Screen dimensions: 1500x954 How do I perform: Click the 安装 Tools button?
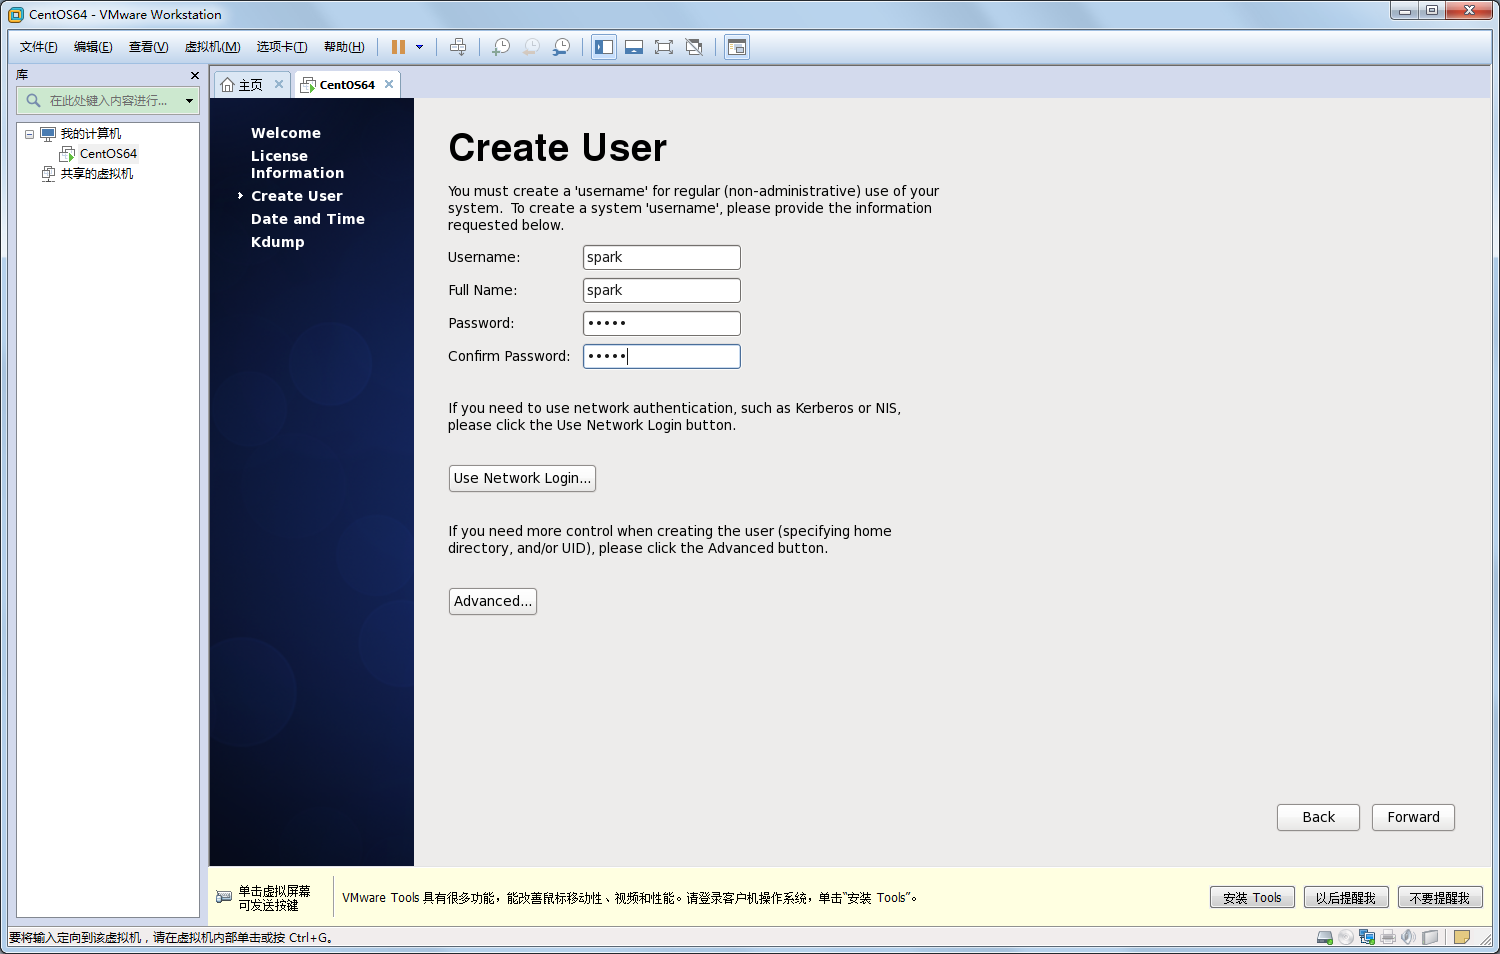pos(1252,898)
